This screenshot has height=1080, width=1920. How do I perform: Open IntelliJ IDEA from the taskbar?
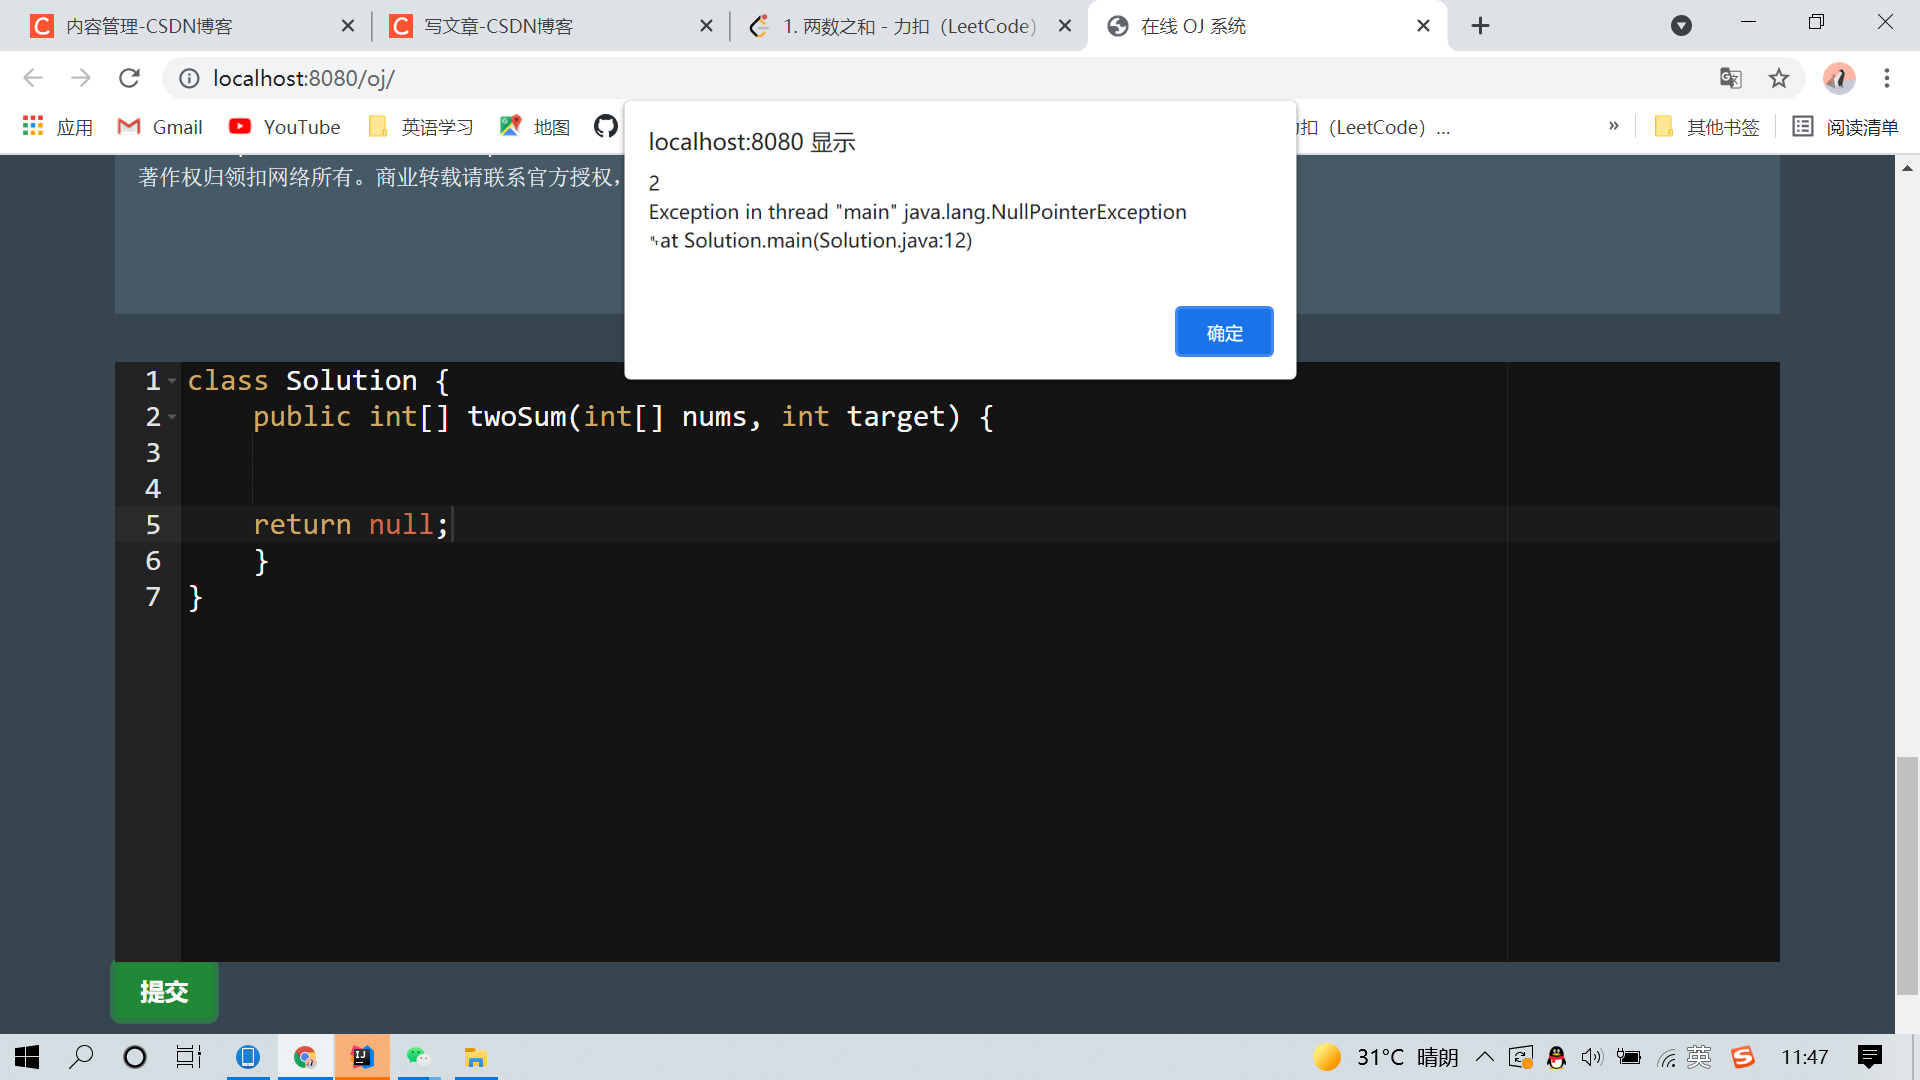(361, 1057)
